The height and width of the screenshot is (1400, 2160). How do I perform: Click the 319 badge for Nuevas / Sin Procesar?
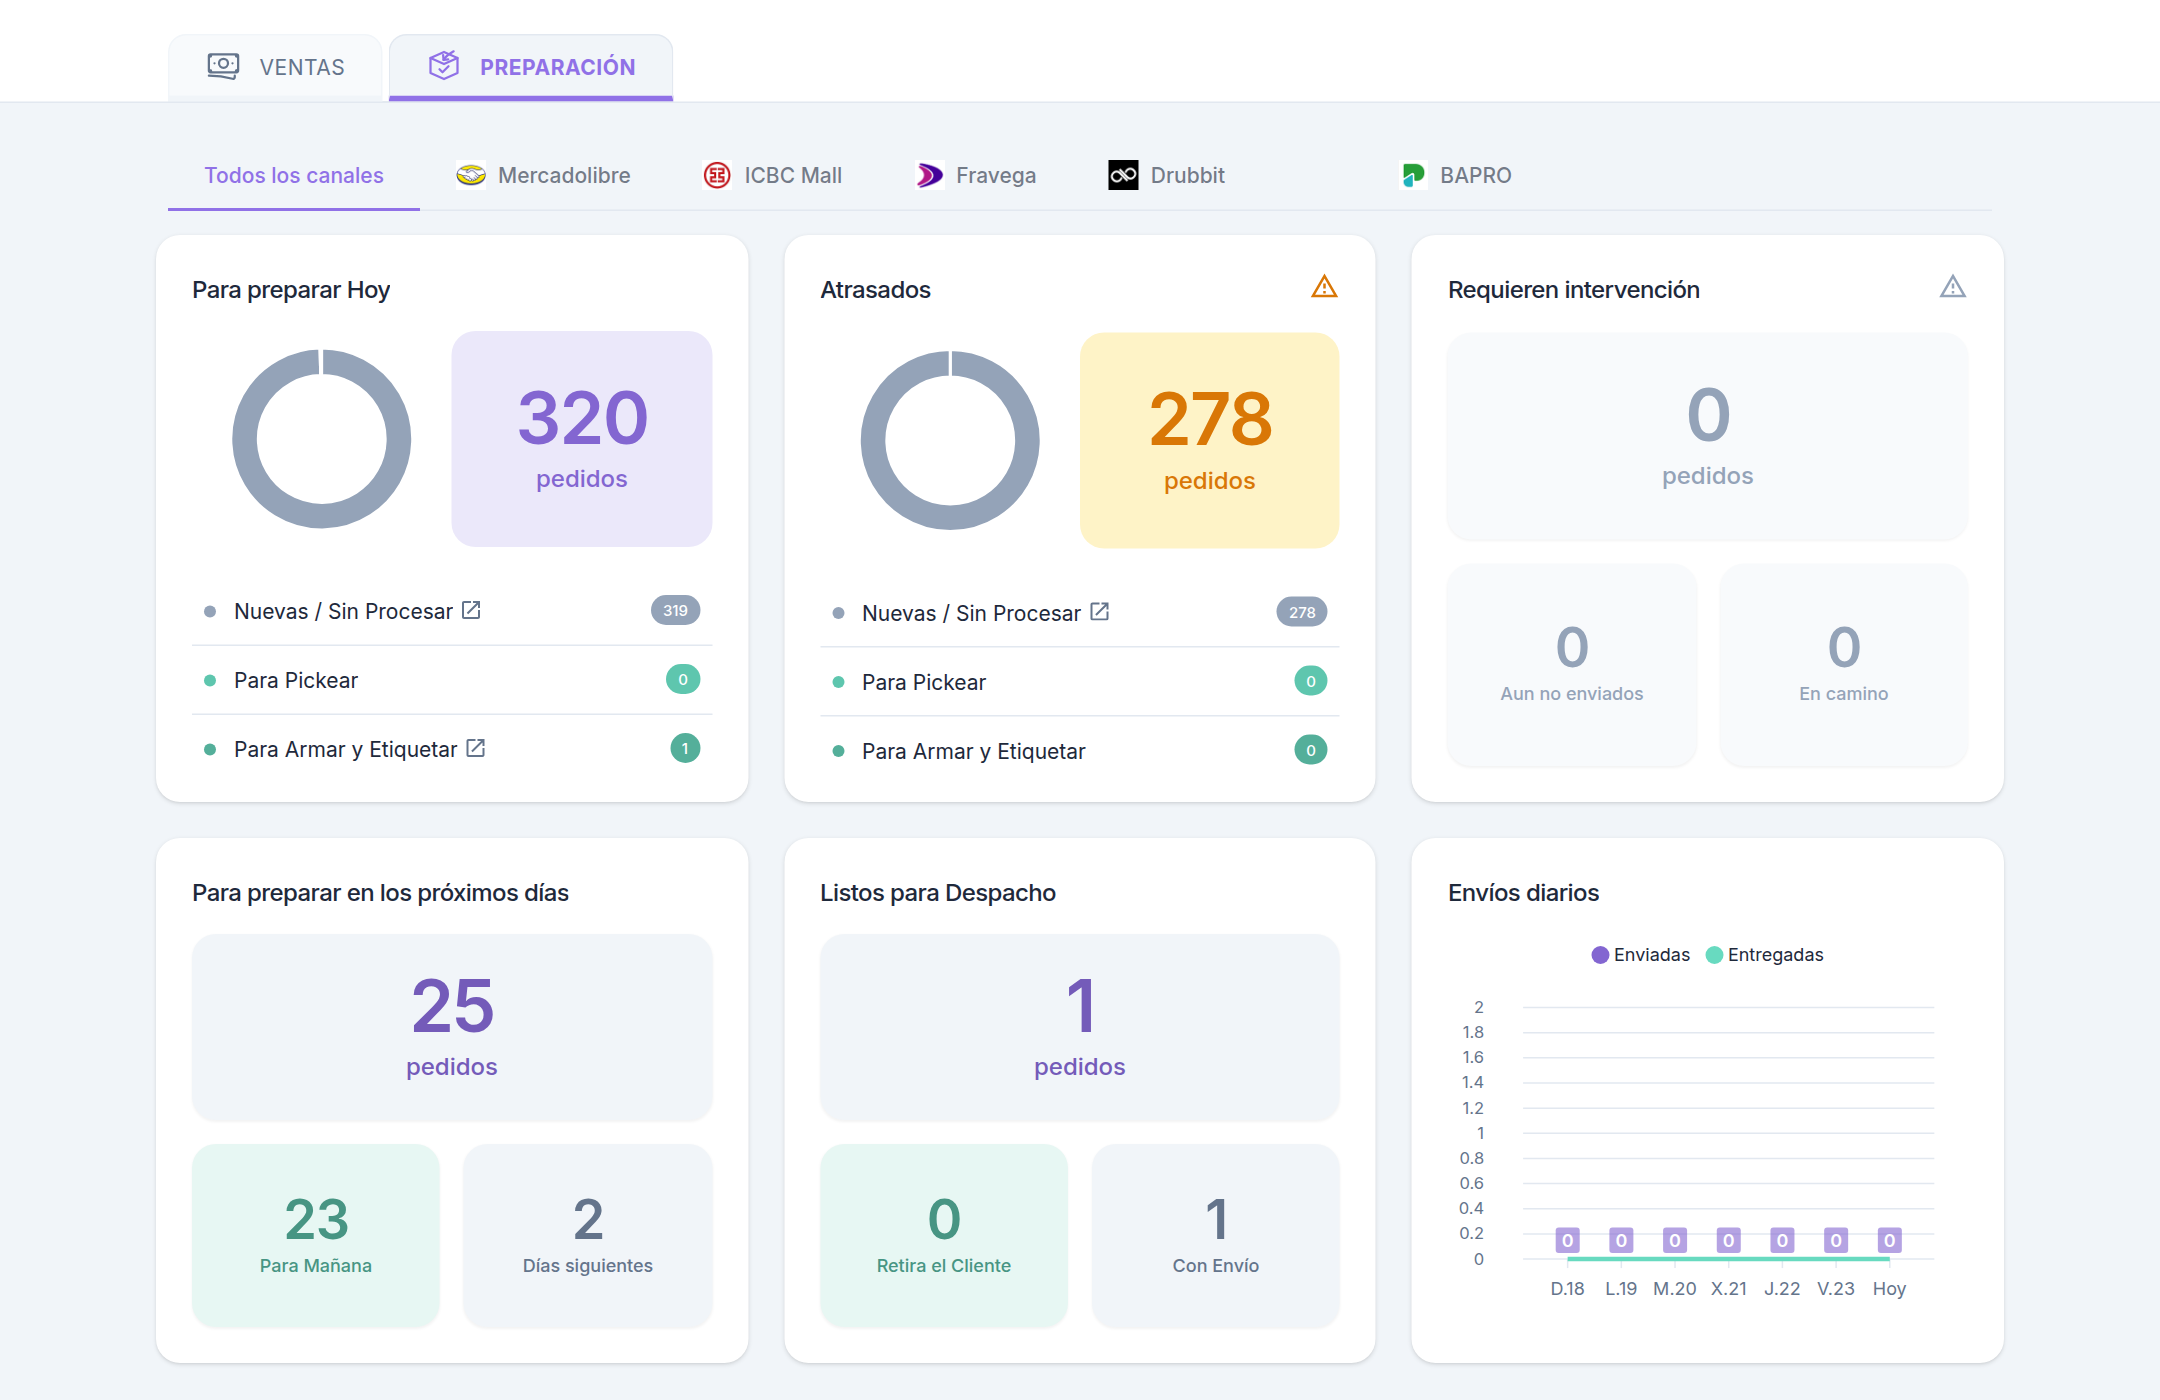pyautogui.click(x=676, y=610)
